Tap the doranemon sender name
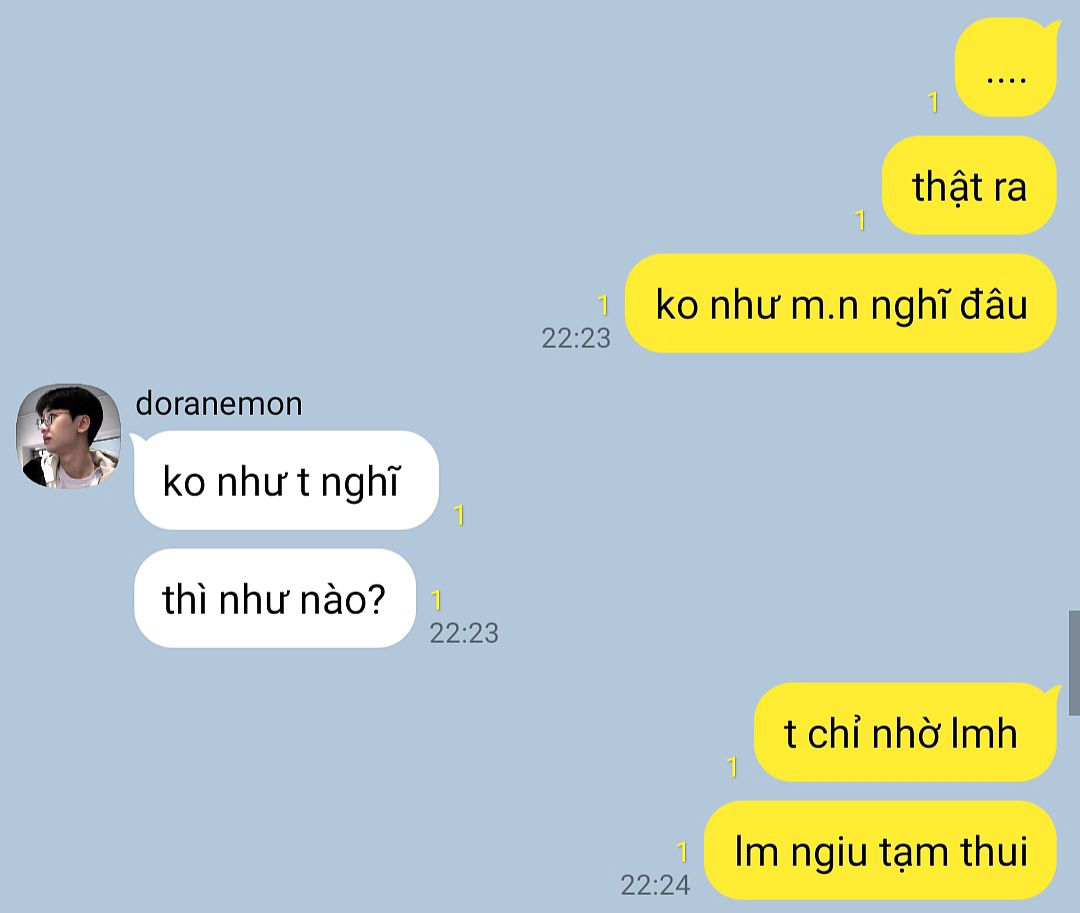Screen dimensions: 1080x913 tap(218, 403)
